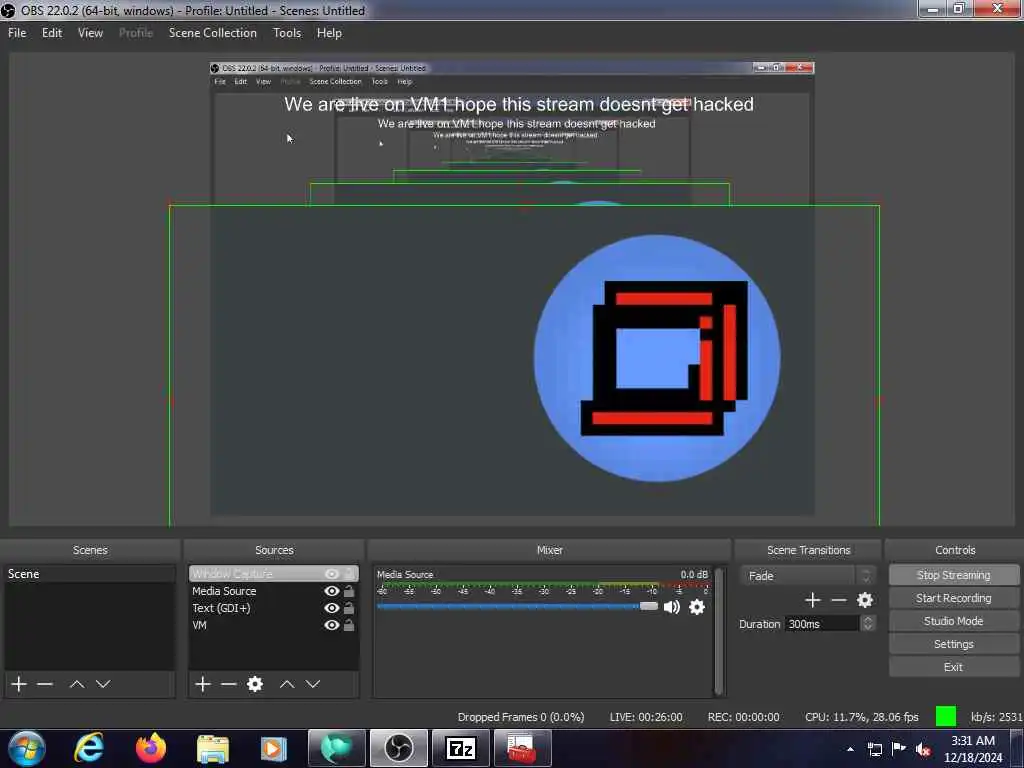Open the File menu
The width and height of the screenshot is (1024, 768).
[17, 33]
